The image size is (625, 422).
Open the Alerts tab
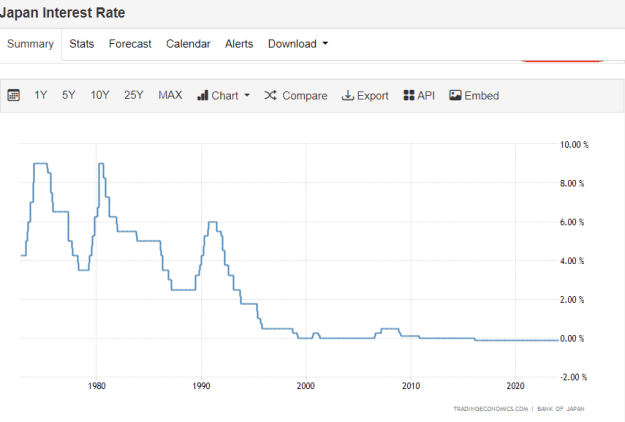(239, 44)
